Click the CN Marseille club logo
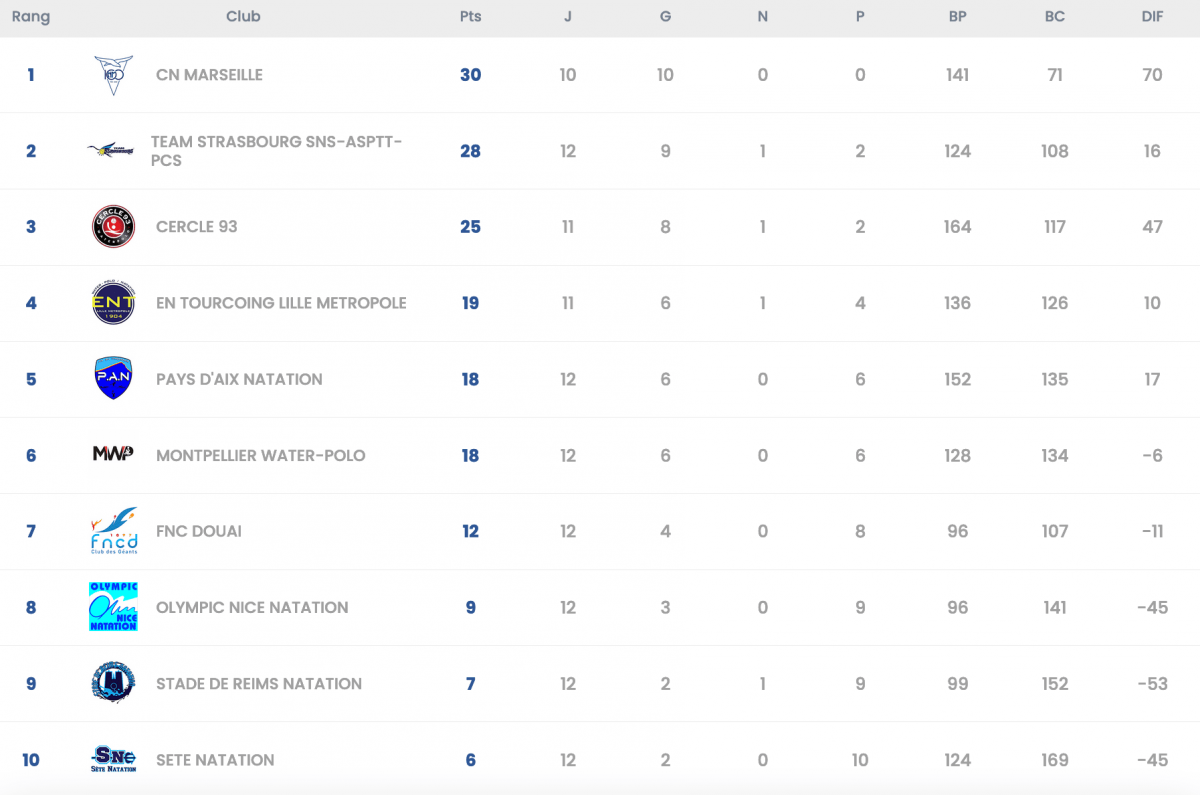 coord(113,75)
